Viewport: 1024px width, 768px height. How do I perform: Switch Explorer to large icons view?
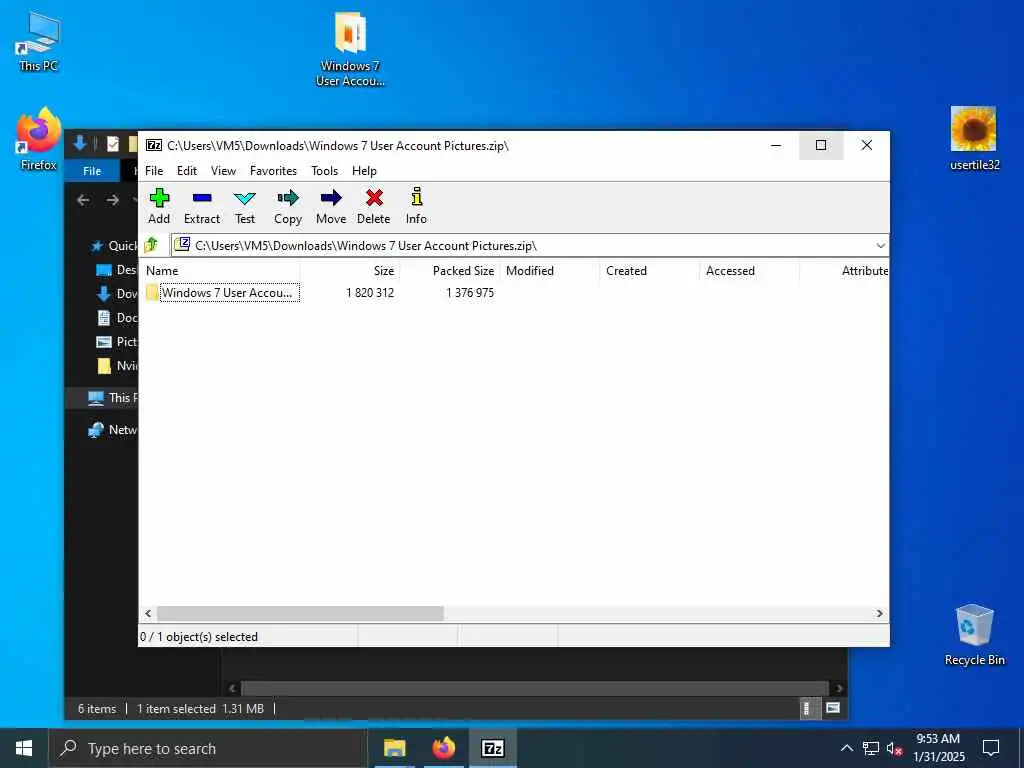[832, 708]
